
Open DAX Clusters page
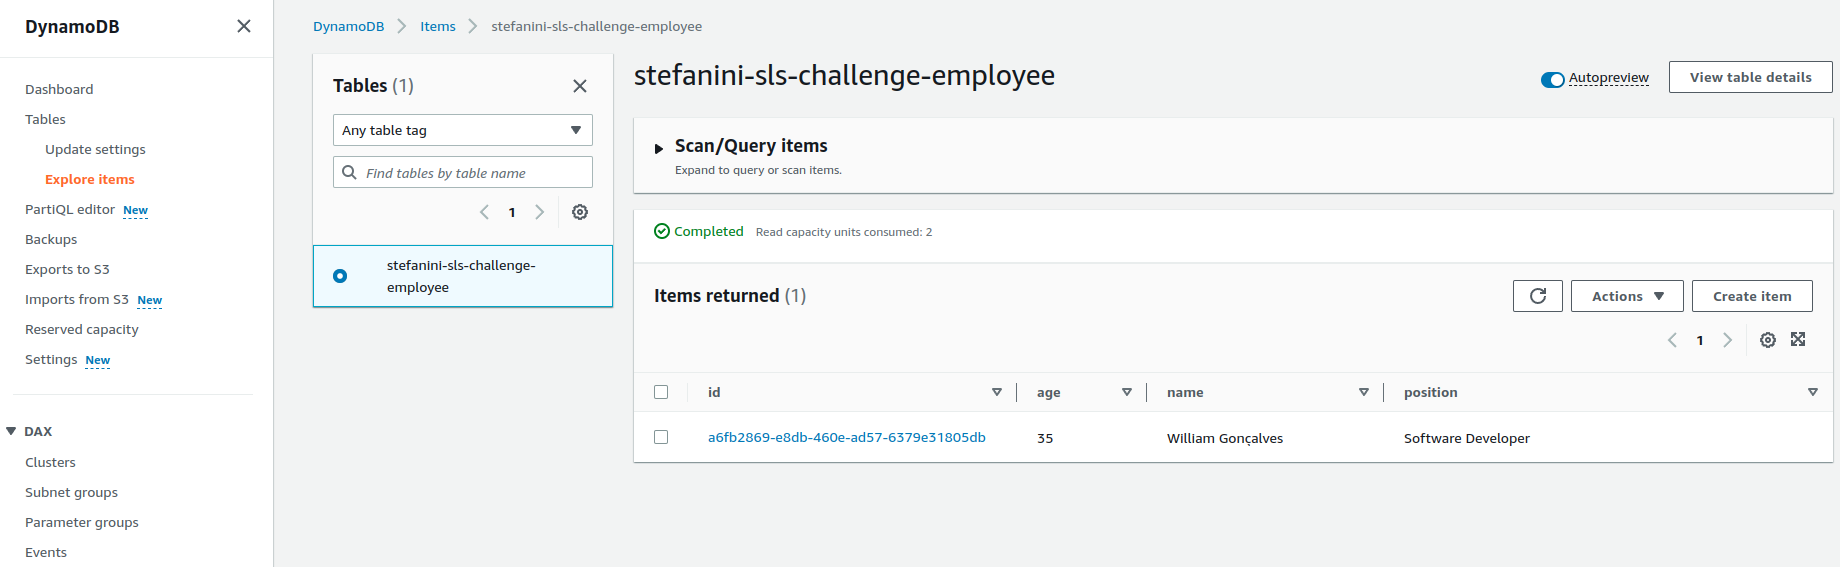[50, 462]
